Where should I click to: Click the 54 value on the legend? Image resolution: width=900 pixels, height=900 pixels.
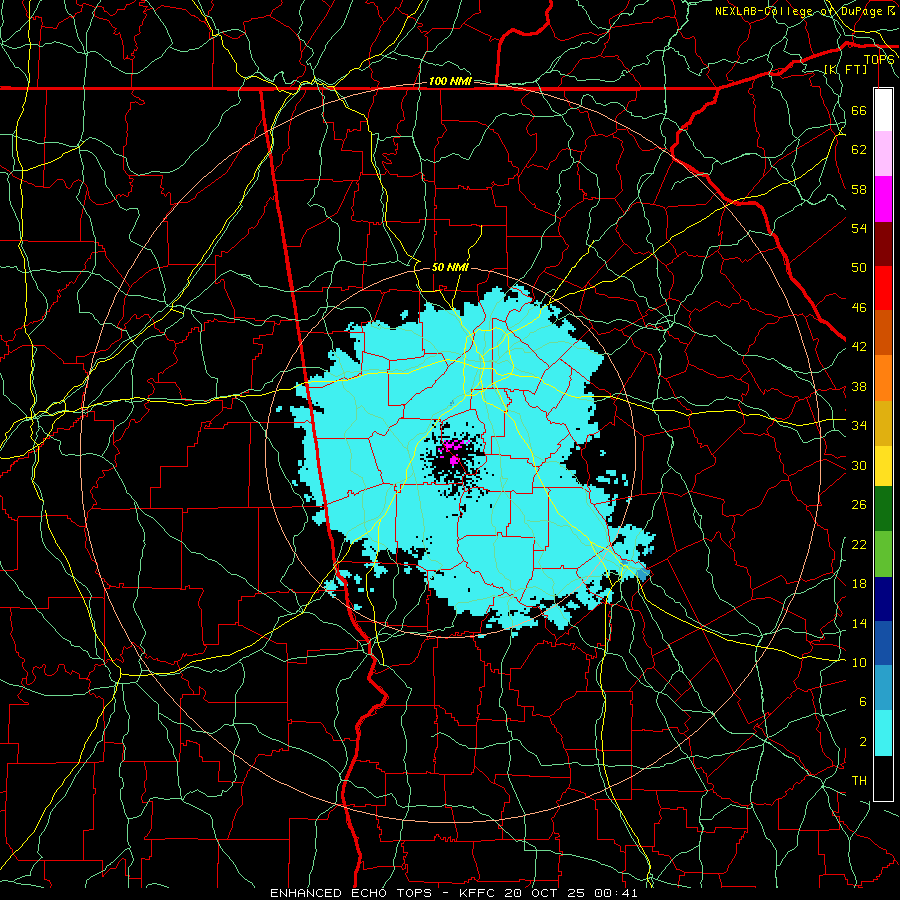tap(859, 228)
